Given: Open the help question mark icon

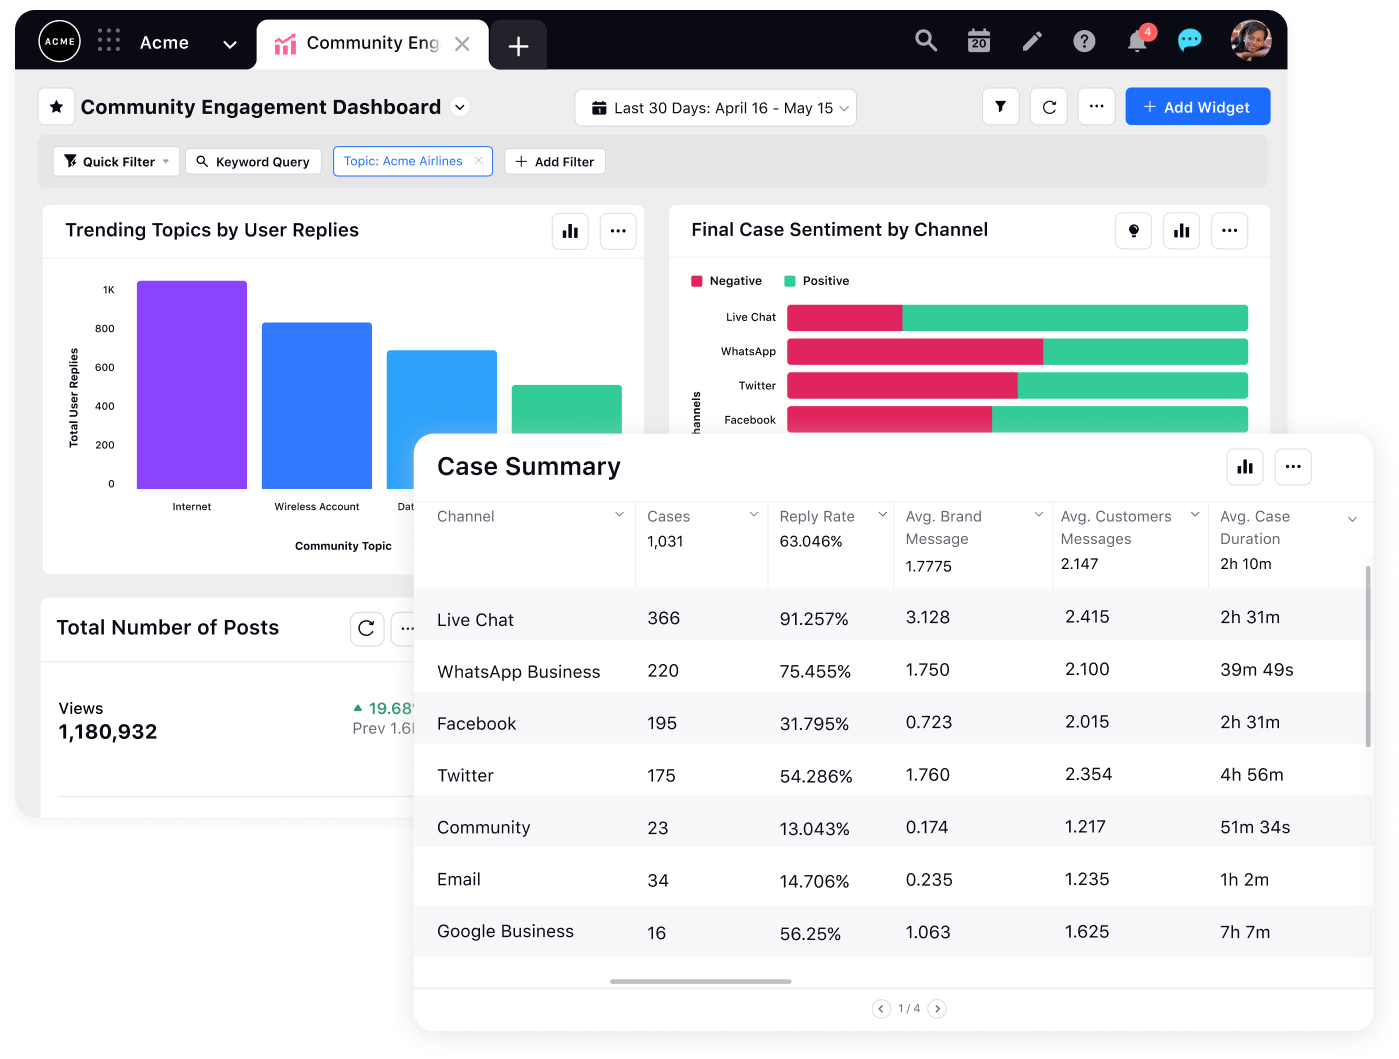Looking at the screenshot, I should click(1084, 41).
